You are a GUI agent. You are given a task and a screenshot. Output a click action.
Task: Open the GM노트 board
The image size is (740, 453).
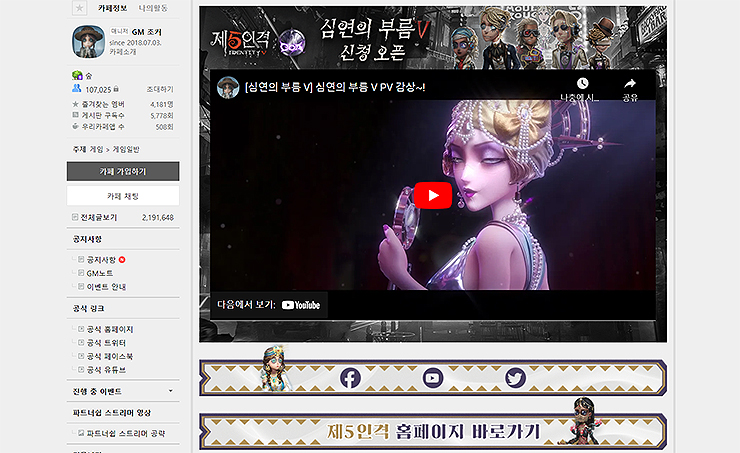100,273
